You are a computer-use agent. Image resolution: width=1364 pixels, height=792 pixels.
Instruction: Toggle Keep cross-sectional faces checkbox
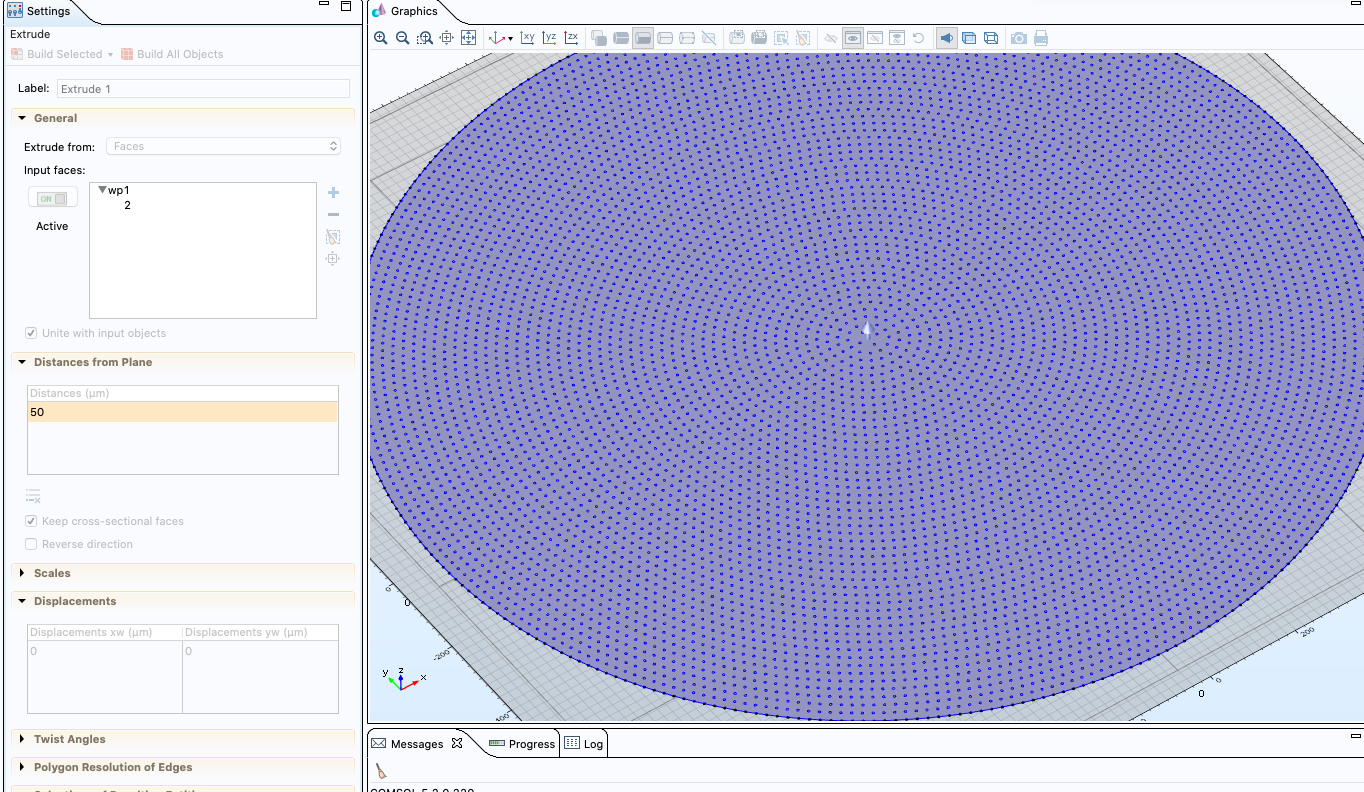tap(32, 521)
